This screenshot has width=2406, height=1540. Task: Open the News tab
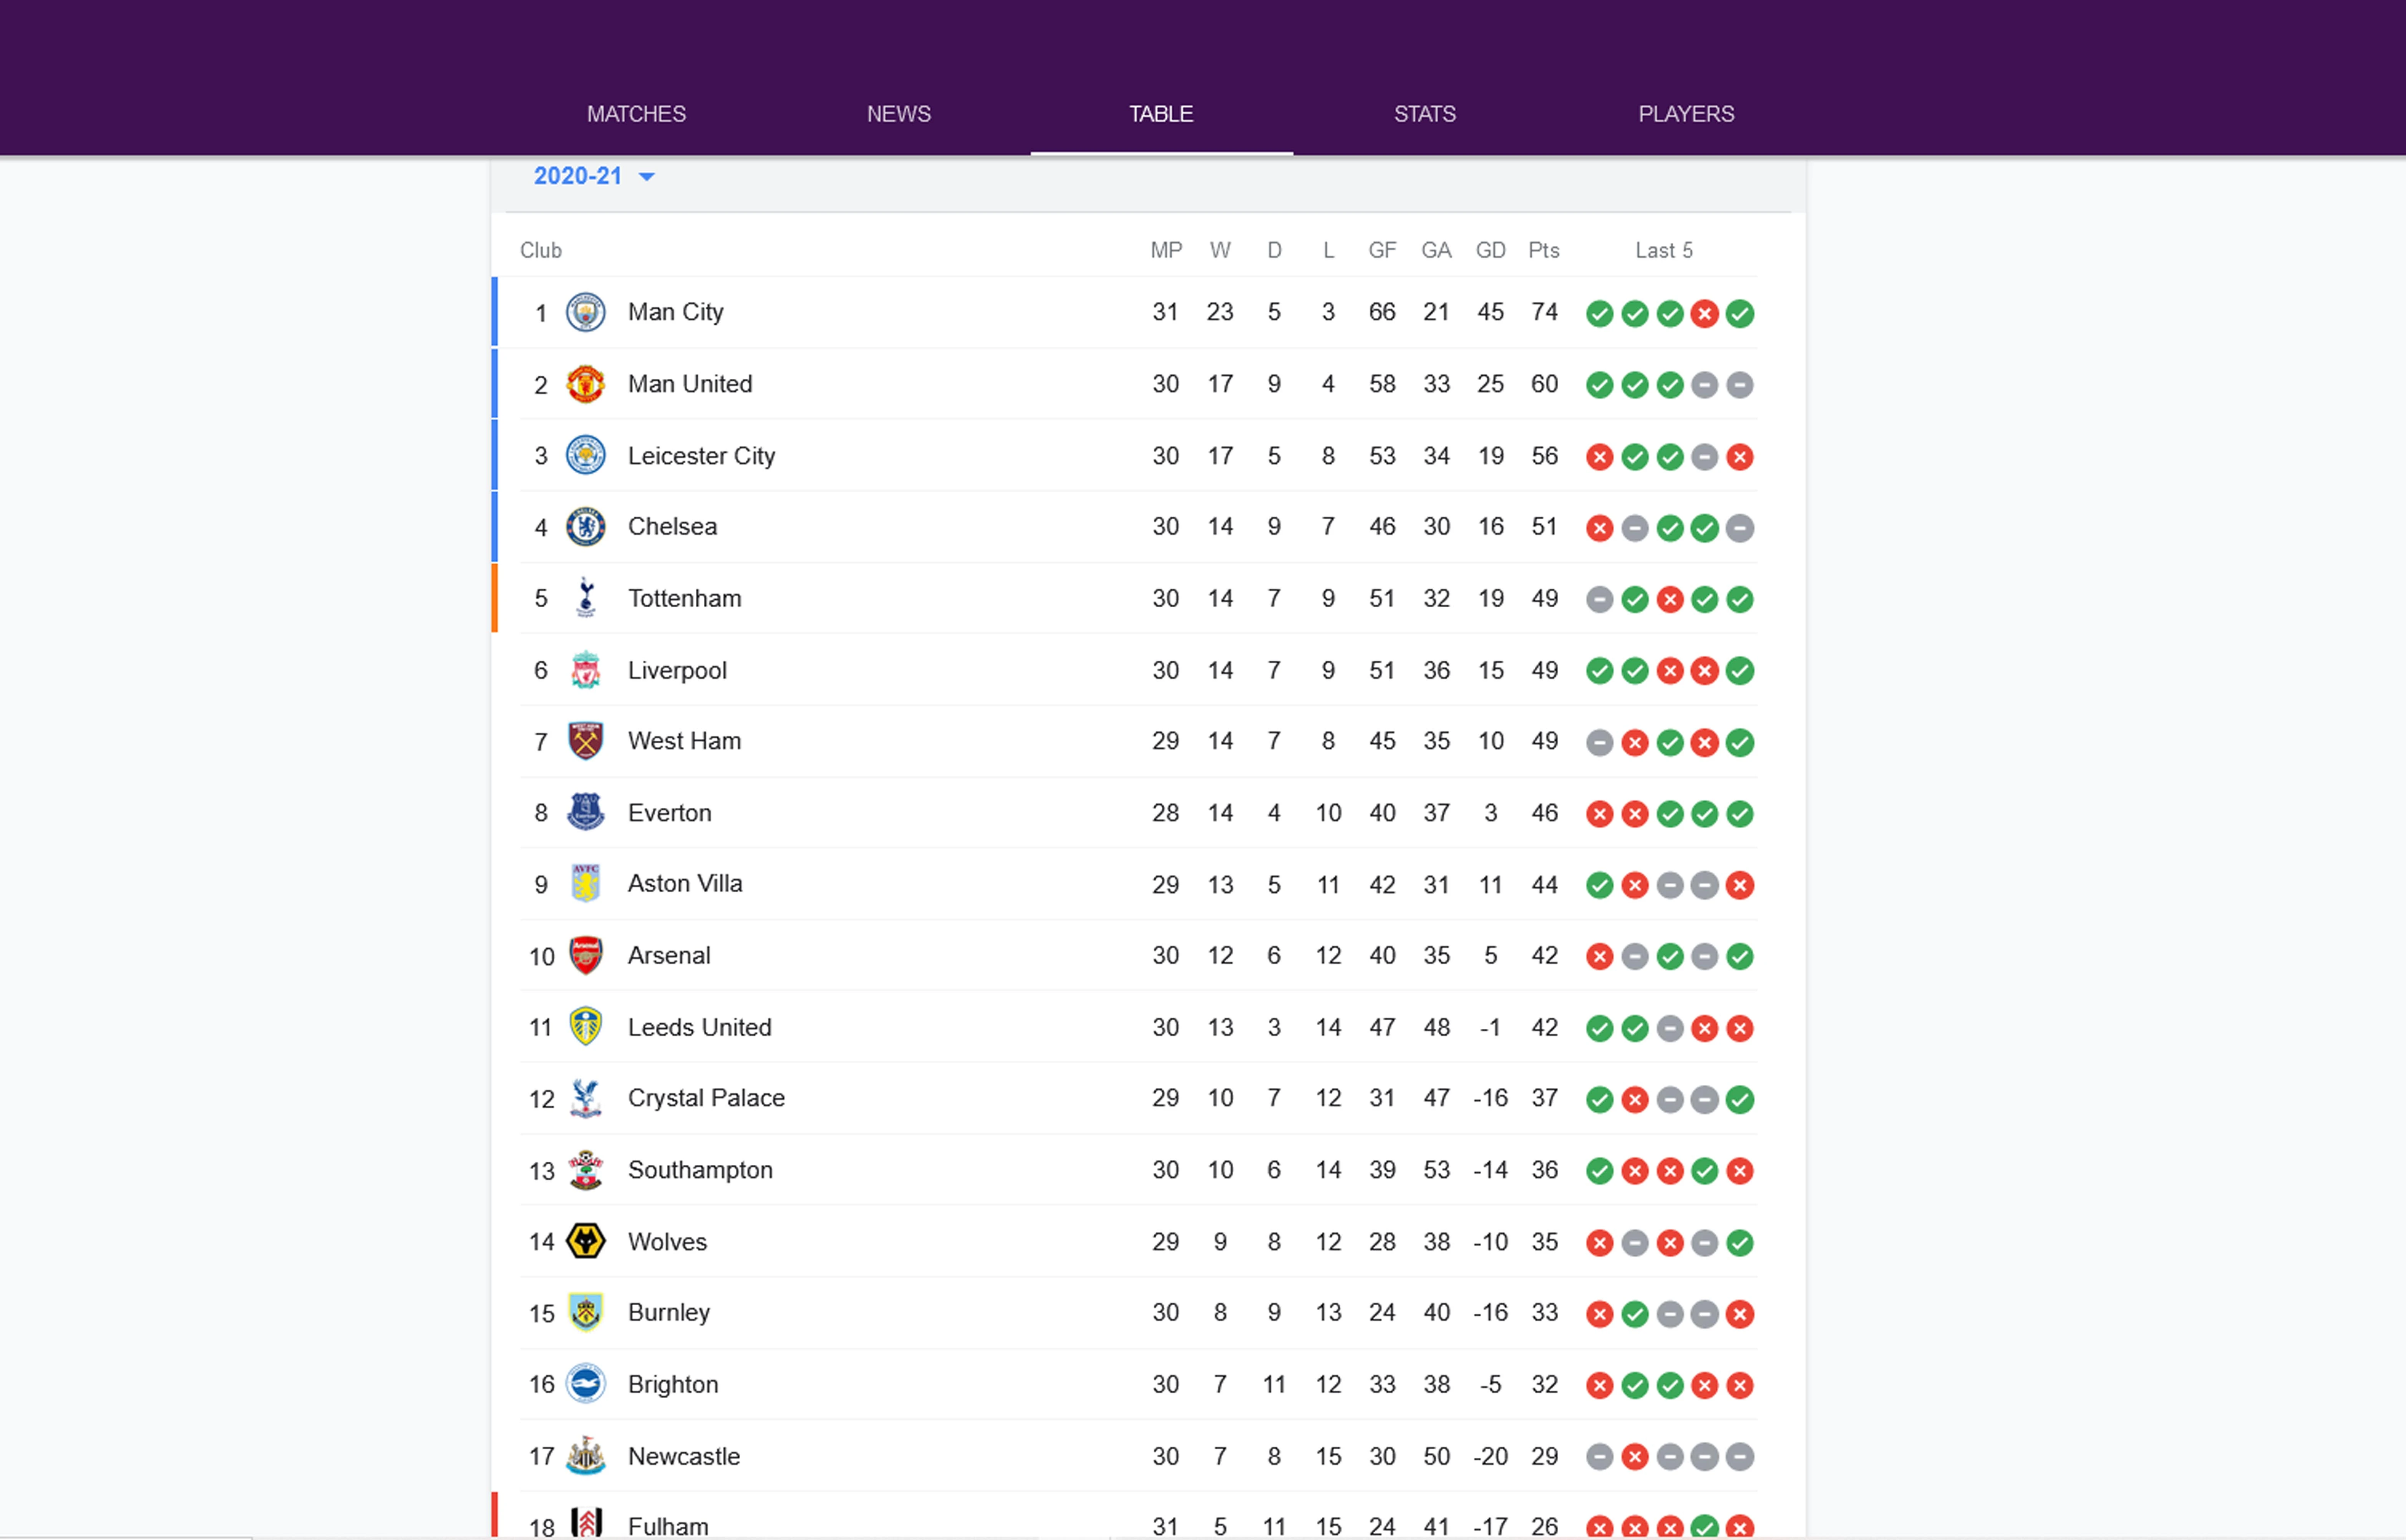(x=898, y=114)
